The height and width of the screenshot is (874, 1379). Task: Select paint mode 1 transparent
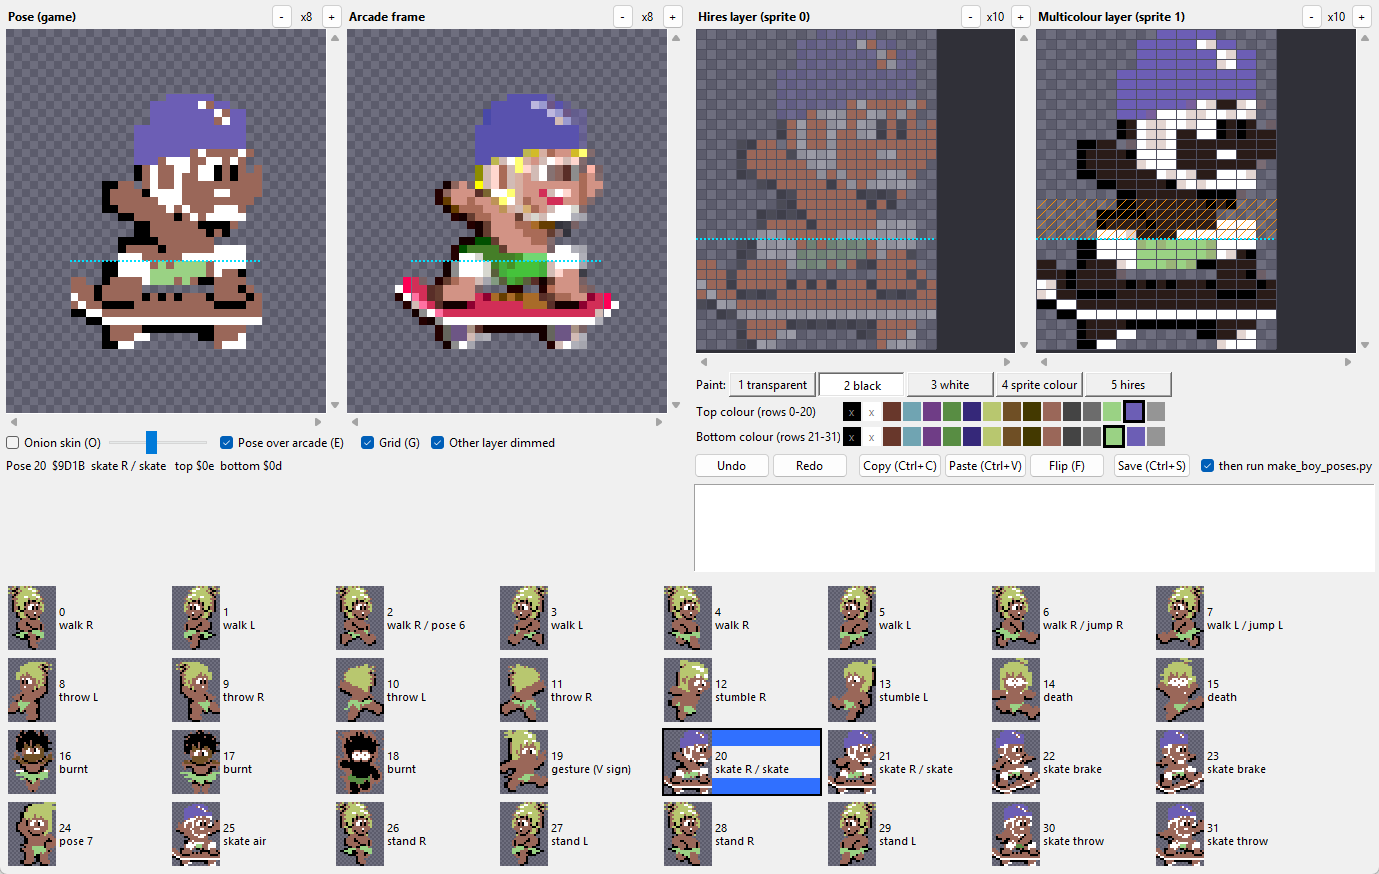click(x=772, y=385)
